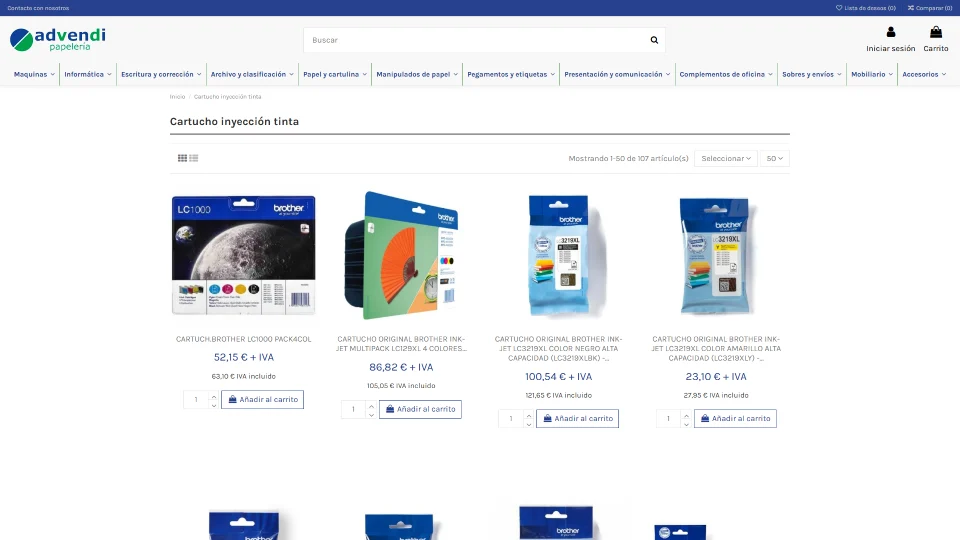Open Comparar (0) link
Screen dimensions: 960x540
click(x=929, y=8)
